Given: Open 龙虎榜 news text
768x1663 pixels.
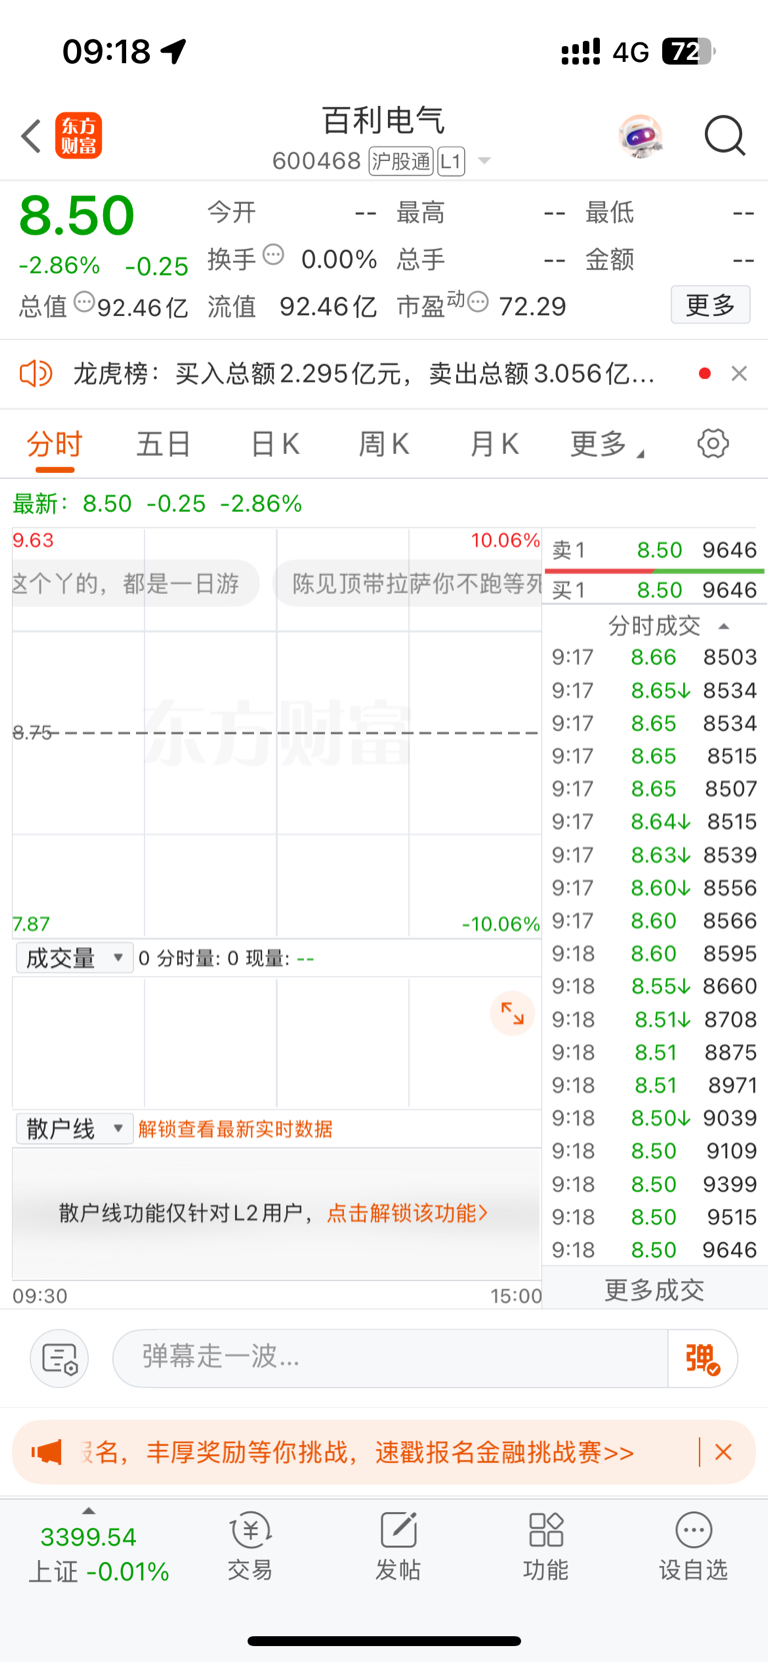Looking at the screenshot, I should tap(364, 373).
